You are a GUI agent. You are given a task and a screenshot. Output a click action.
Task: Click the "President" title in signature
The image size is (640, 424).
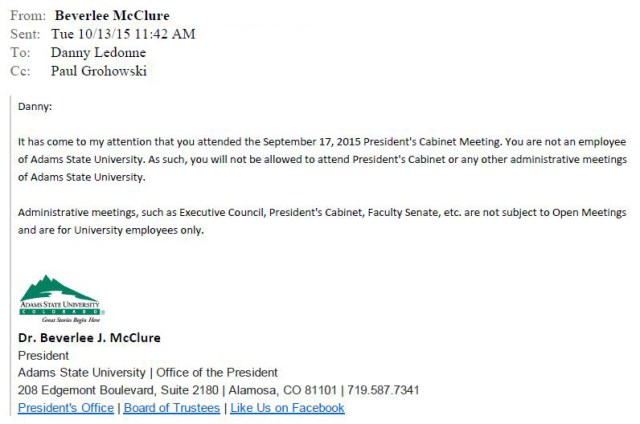coord(43,355)
